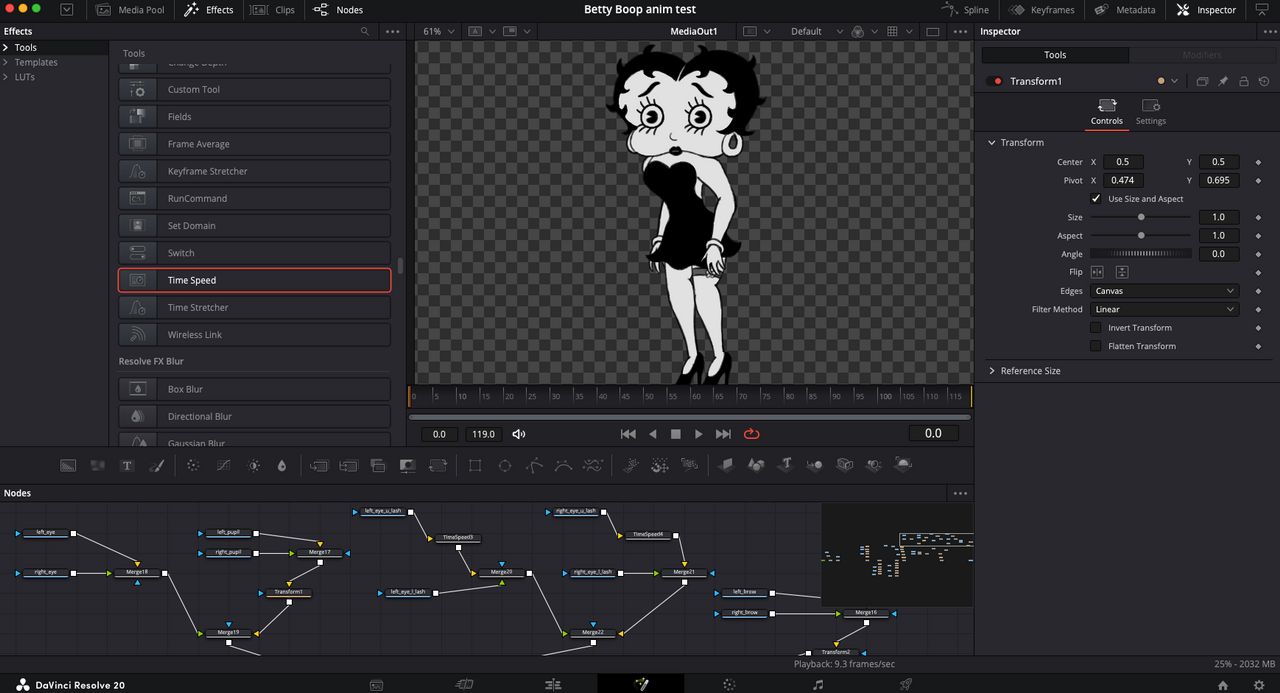Flip the image horizontally
Viewport: 1280px width, 693px height.
click(x=1097, y=272)
